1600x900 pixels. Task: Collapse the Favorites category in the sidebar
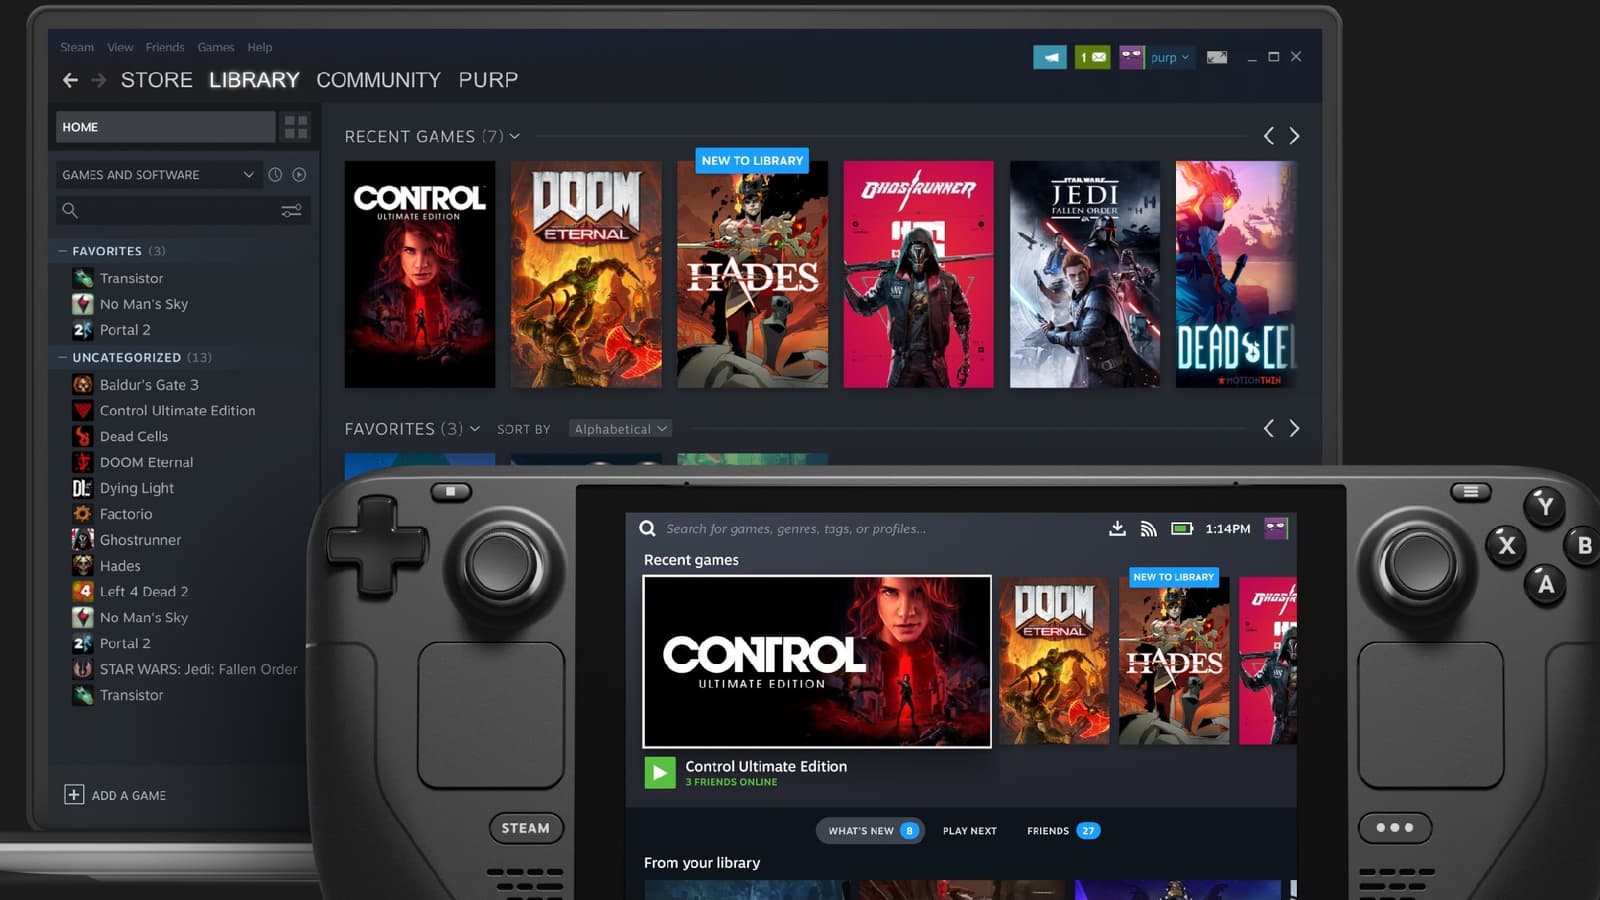tap(63, 251)
